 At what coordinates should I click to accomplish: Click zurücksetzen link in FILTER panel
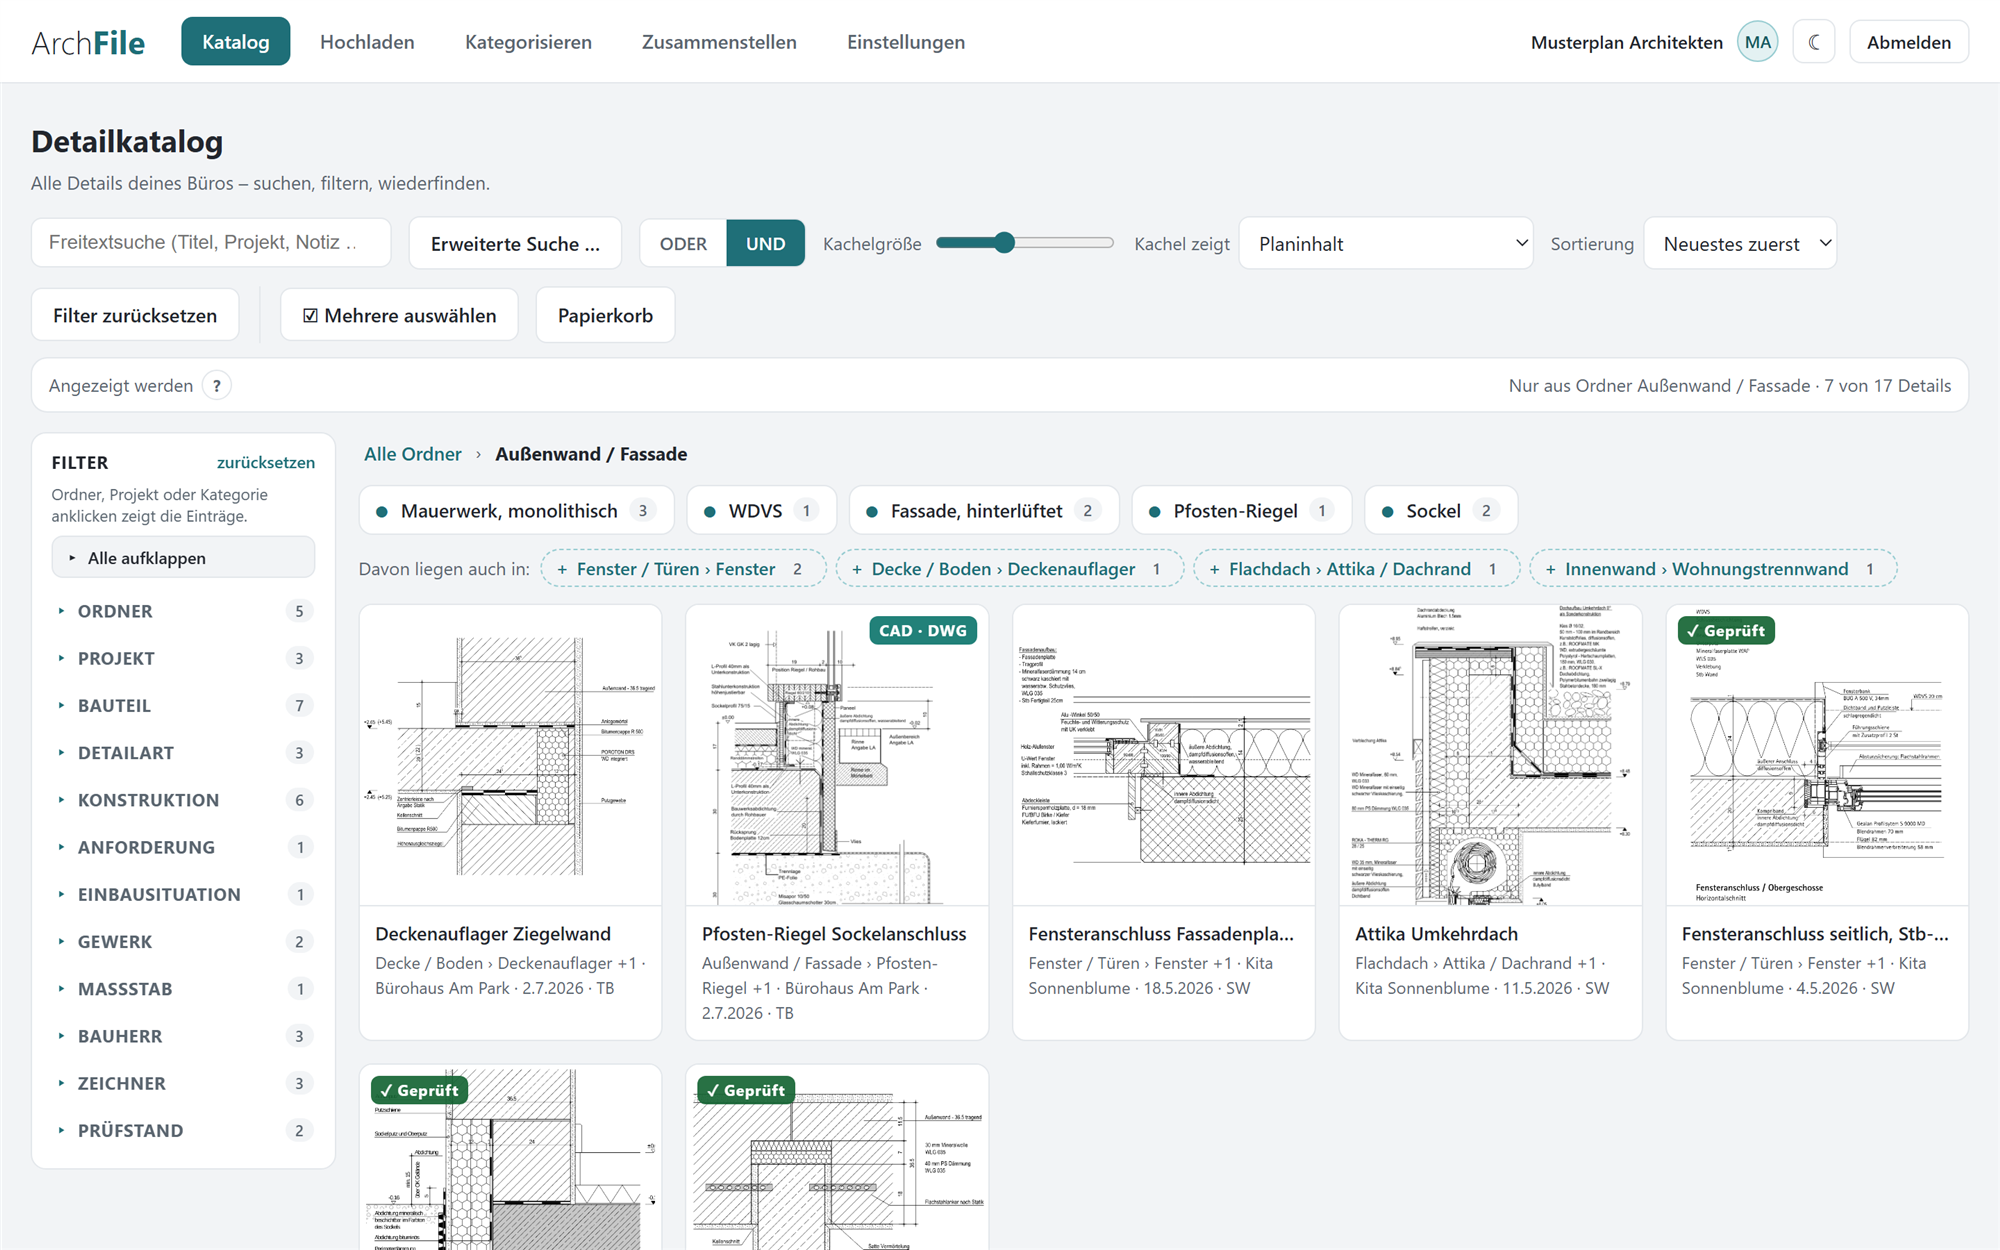tap(266, 462)
